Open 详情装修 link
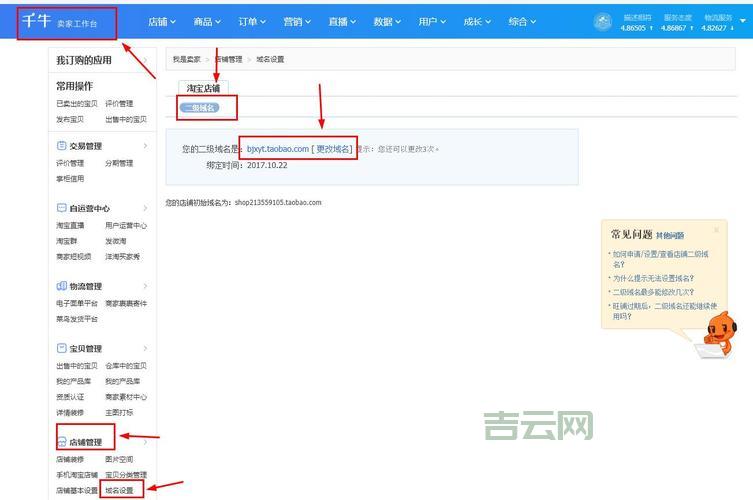 point(70,413)
